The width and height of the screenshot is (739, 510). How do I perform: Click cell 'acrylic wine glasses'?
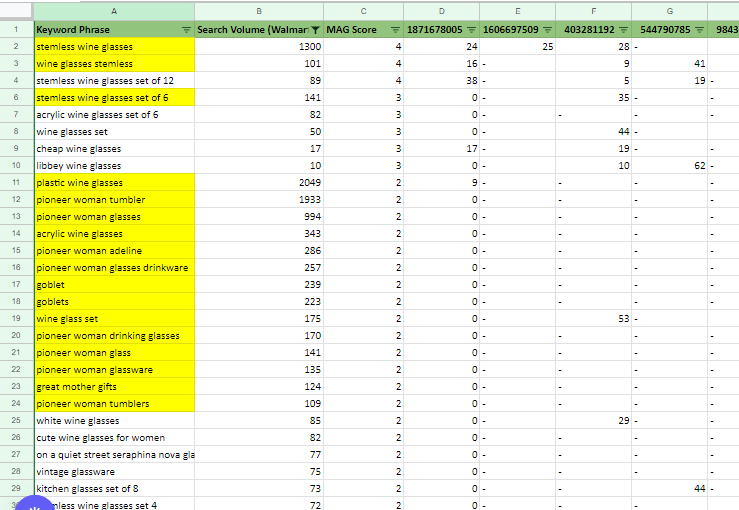coord(114,233)
